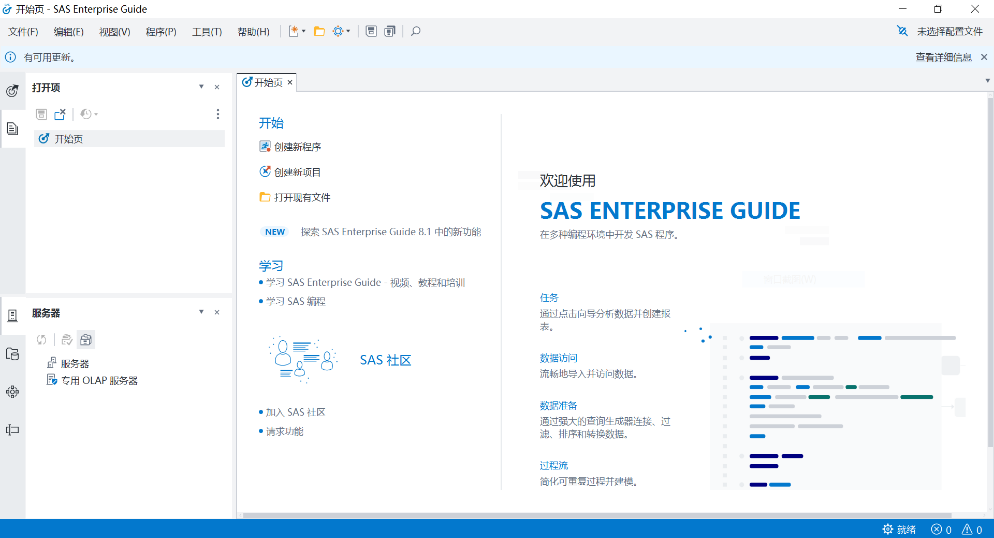Select the 服务器 node in the server tree
994x538 pixels.
coord(75,363)
